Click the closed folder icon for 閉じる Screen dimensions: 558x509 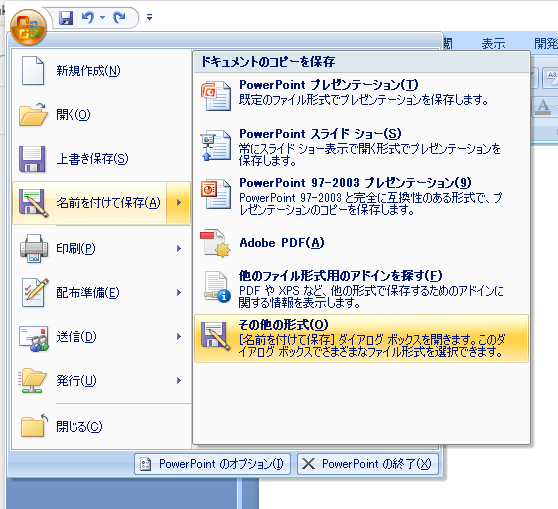coord(34,426)
